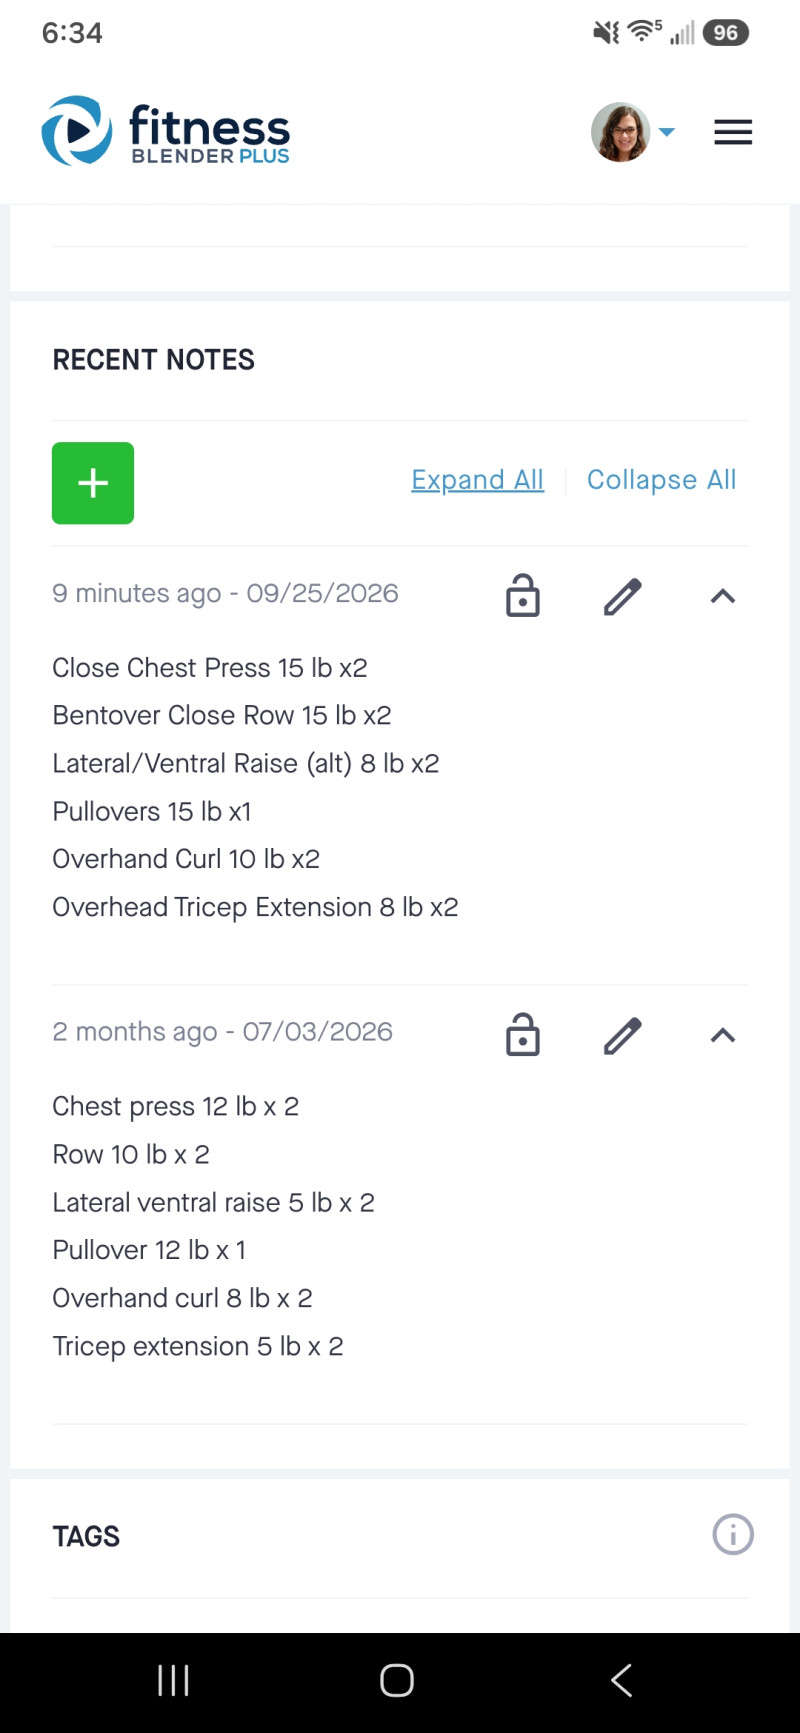Image resolution: width=800 pixels, height=1733 pixels.
Task: Click the Tags section heading
Action: [x=86, y=1536]
